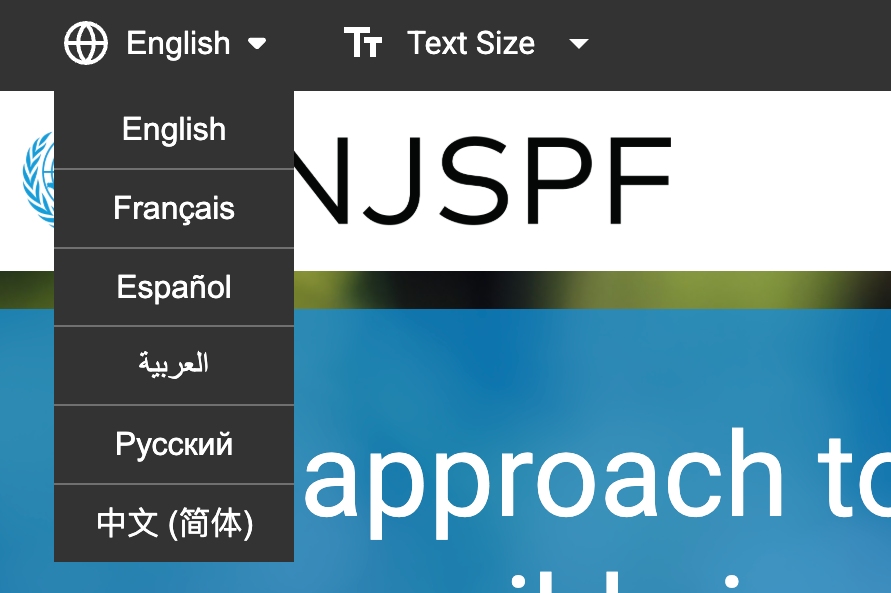Select 中文 (简体) language option
The width and height of the screenshot is (891, 593).
[x=174, y=523]
